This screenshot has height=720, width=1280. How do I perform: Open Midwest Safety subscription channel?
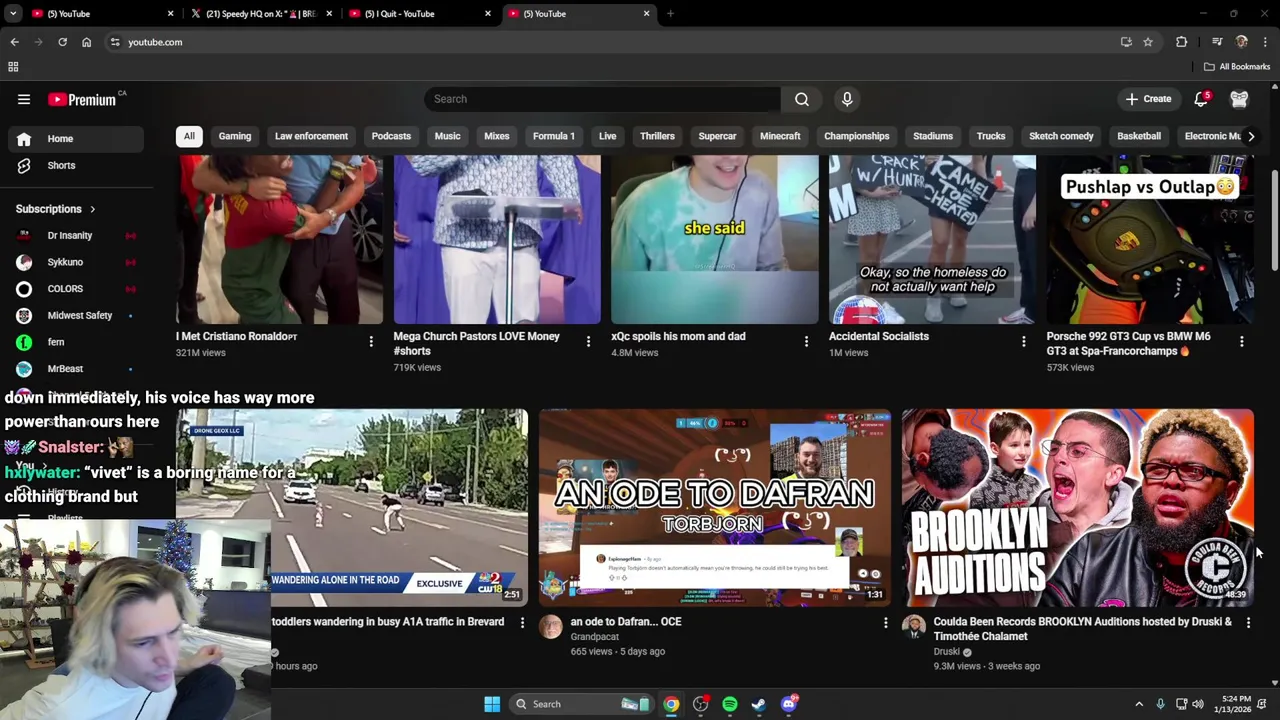76,316
